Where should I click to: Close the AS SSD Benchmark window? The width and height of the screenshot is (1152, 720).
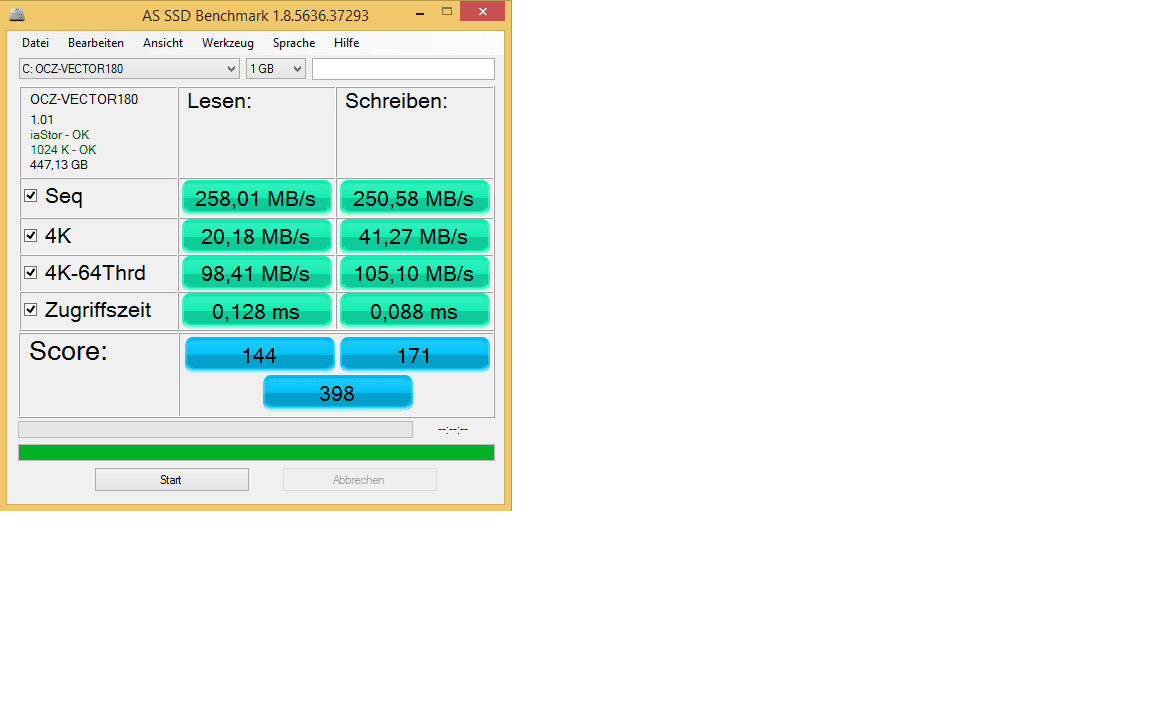coord(483,11)
